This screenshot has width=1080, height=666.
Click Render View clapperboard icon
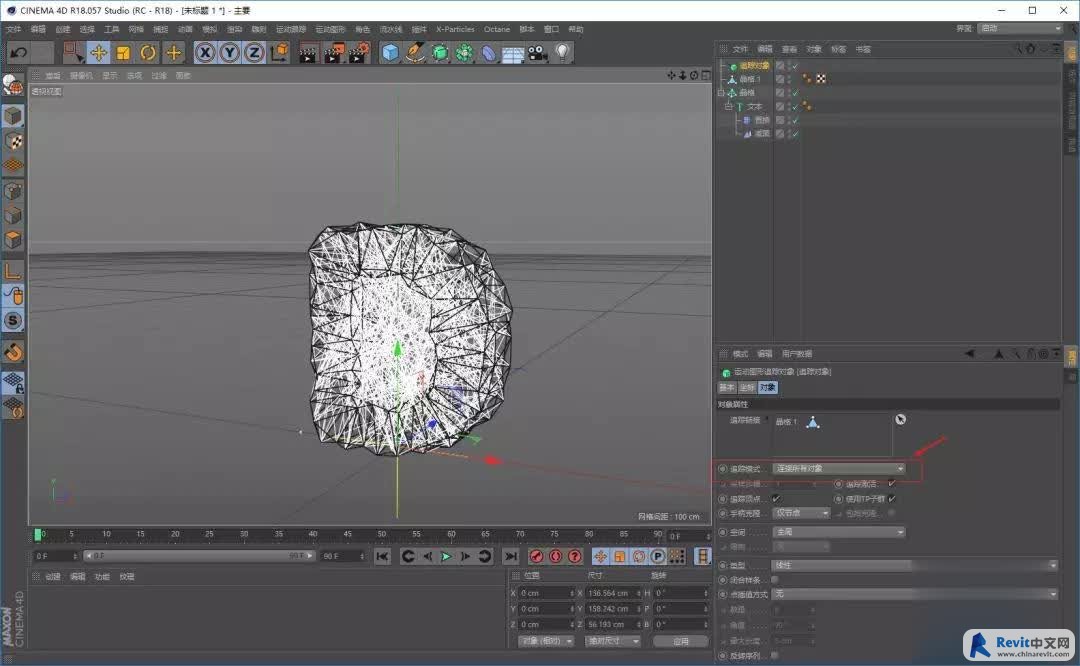[308, 52]
